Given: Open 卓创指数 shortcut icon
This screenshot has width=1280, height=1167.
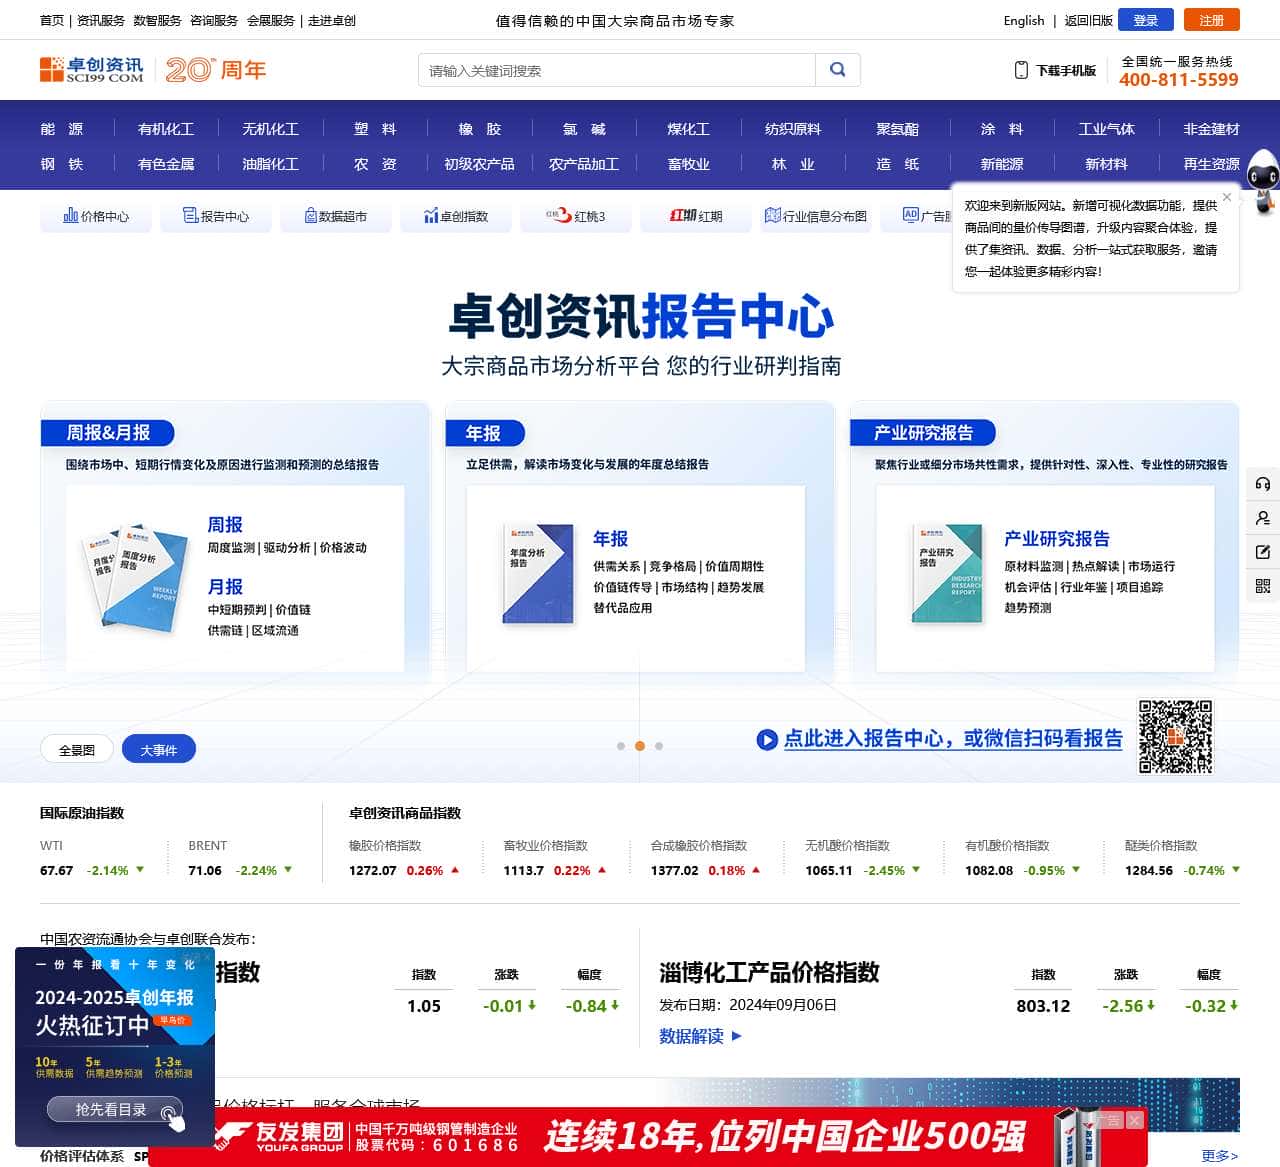Looking at the screenshot, I should (456, 216).
